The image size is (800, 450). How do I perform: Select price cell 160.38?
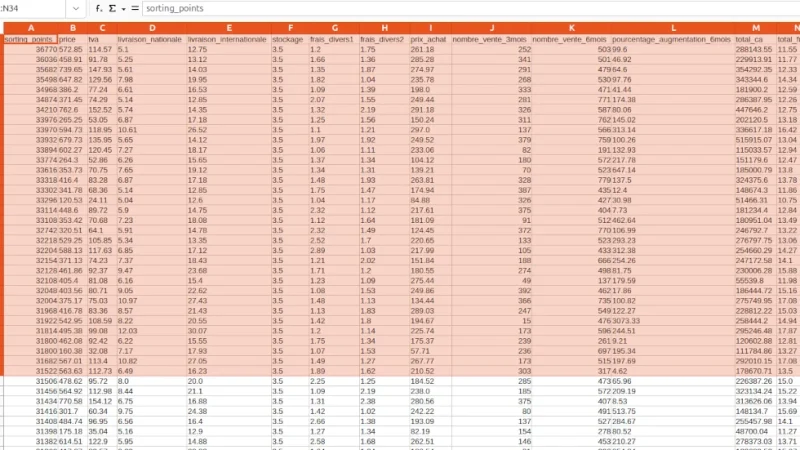[x=72, y=351]
